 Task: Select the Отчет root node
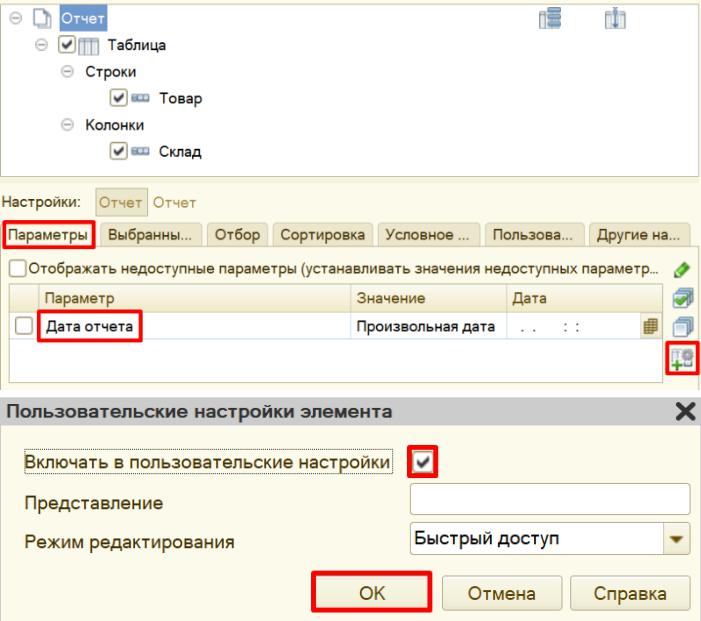pos(83,18)
